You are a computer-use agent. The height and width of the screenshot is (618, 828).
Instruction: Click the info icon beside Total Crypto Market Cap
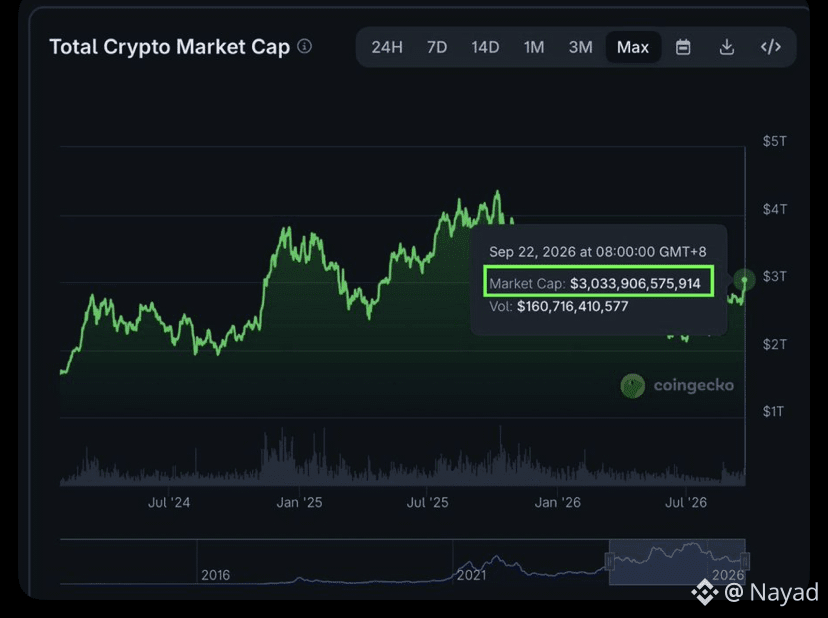[x=304, y=46]
